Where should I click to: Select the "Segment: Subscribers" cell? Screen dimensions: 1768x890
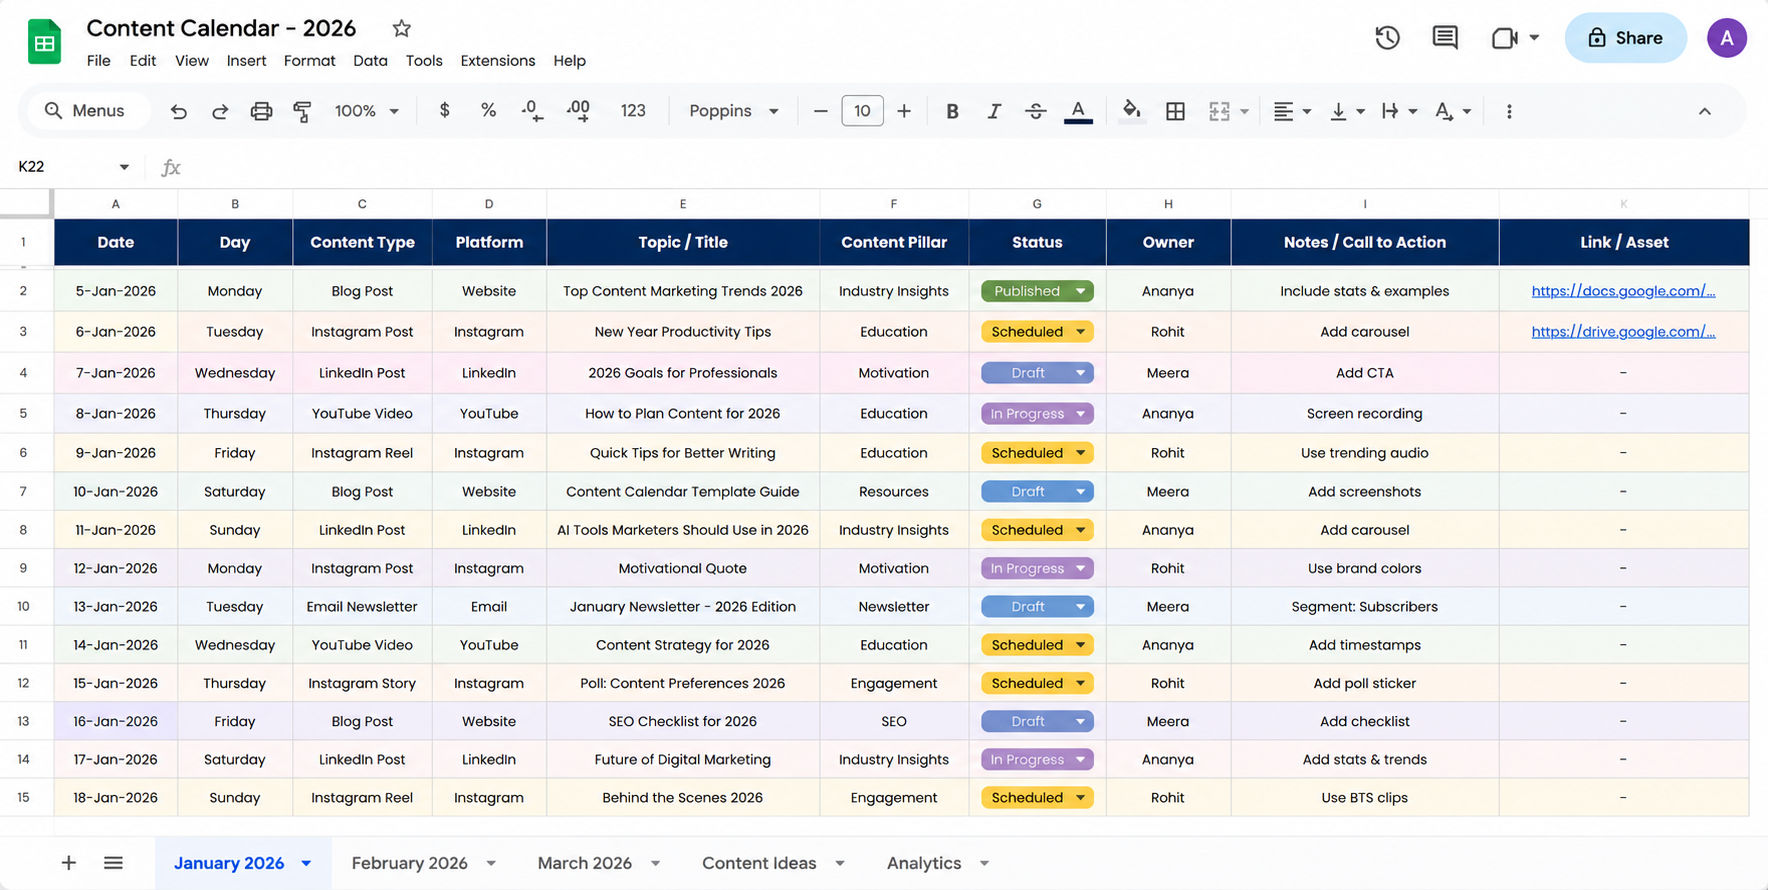click(x=1365, y=607)
